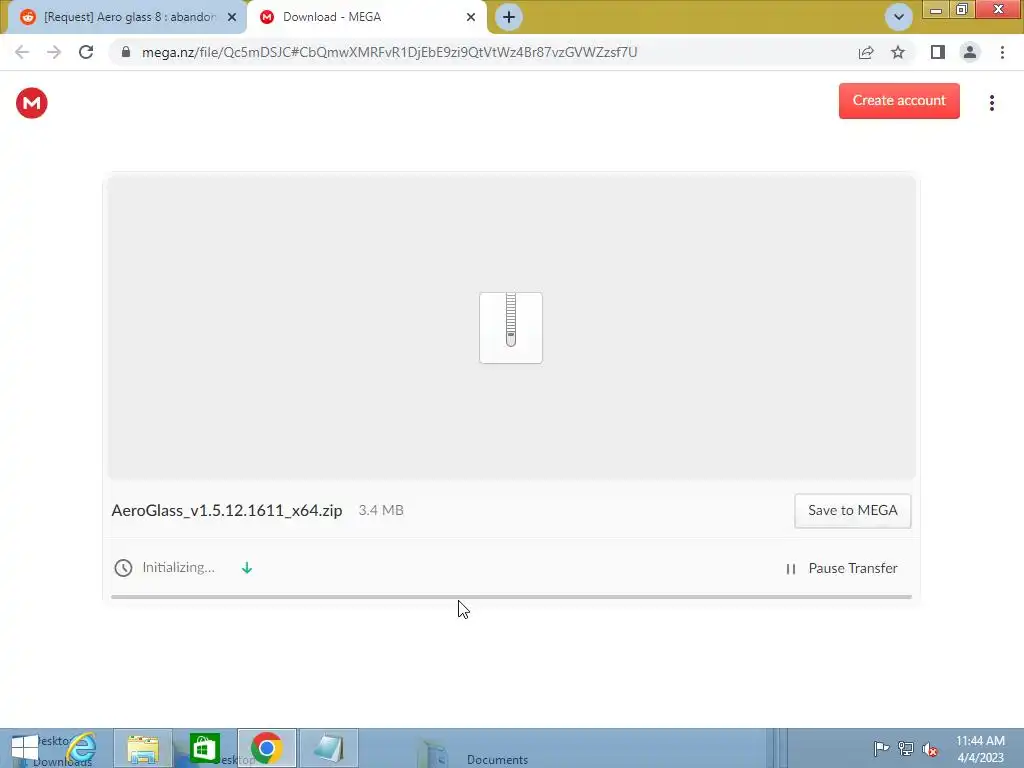Close the Download - MEGA tab
Screen dimensions: 1024x768
[x=471, y=17]
